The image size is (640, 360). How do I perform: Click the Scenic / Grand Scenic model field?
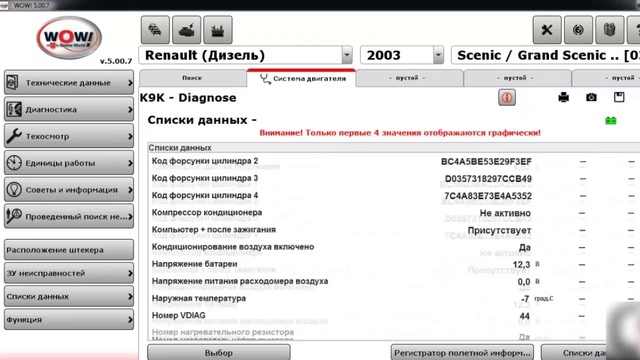pyautogui.click(x=545, y=55)
